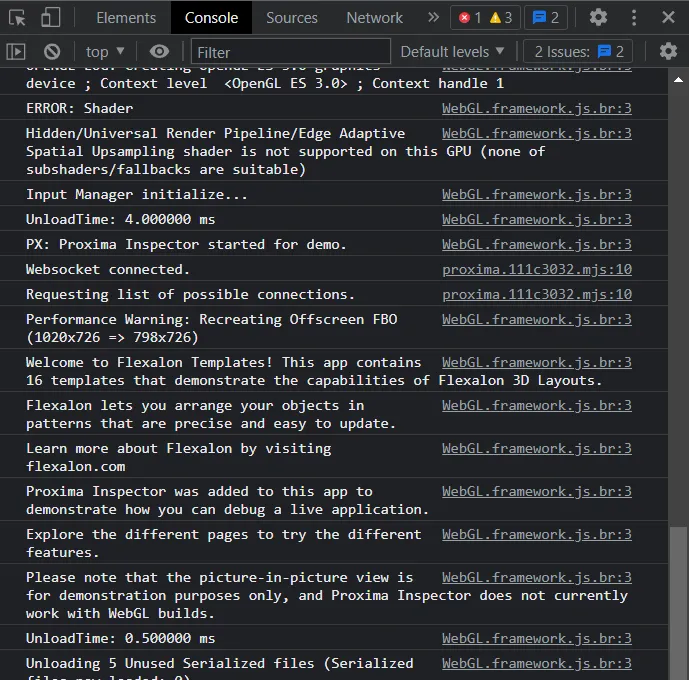Toggle the live expression eye icon
The height and width of the screenshot is (680, 689).
pos(160,52)
